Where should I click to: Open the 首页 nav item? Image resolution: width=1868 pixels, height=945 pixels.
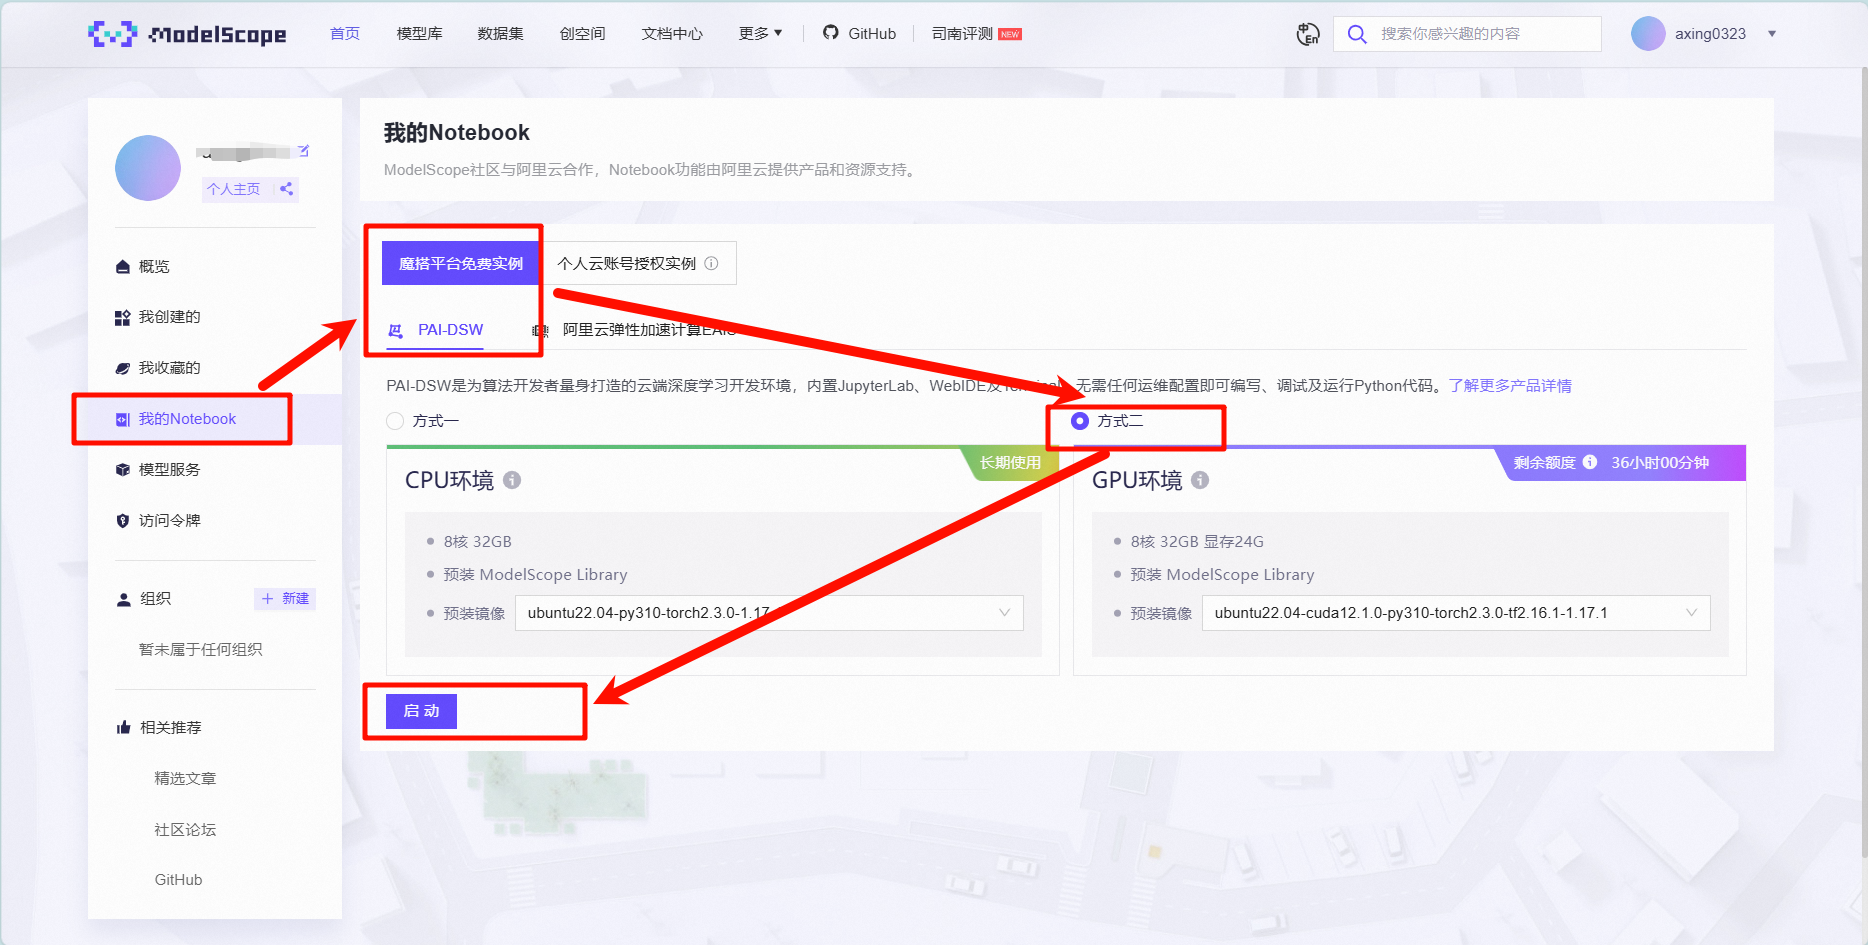pyautogui.click(x=345, y=34)
